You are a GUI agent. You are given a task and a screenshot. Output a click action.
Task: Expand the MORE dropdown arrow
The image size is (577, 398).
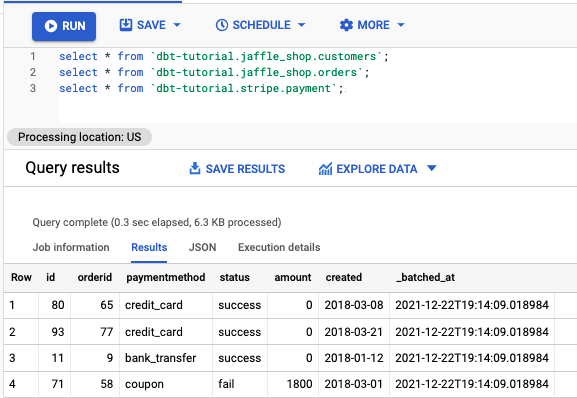[401, 25]
